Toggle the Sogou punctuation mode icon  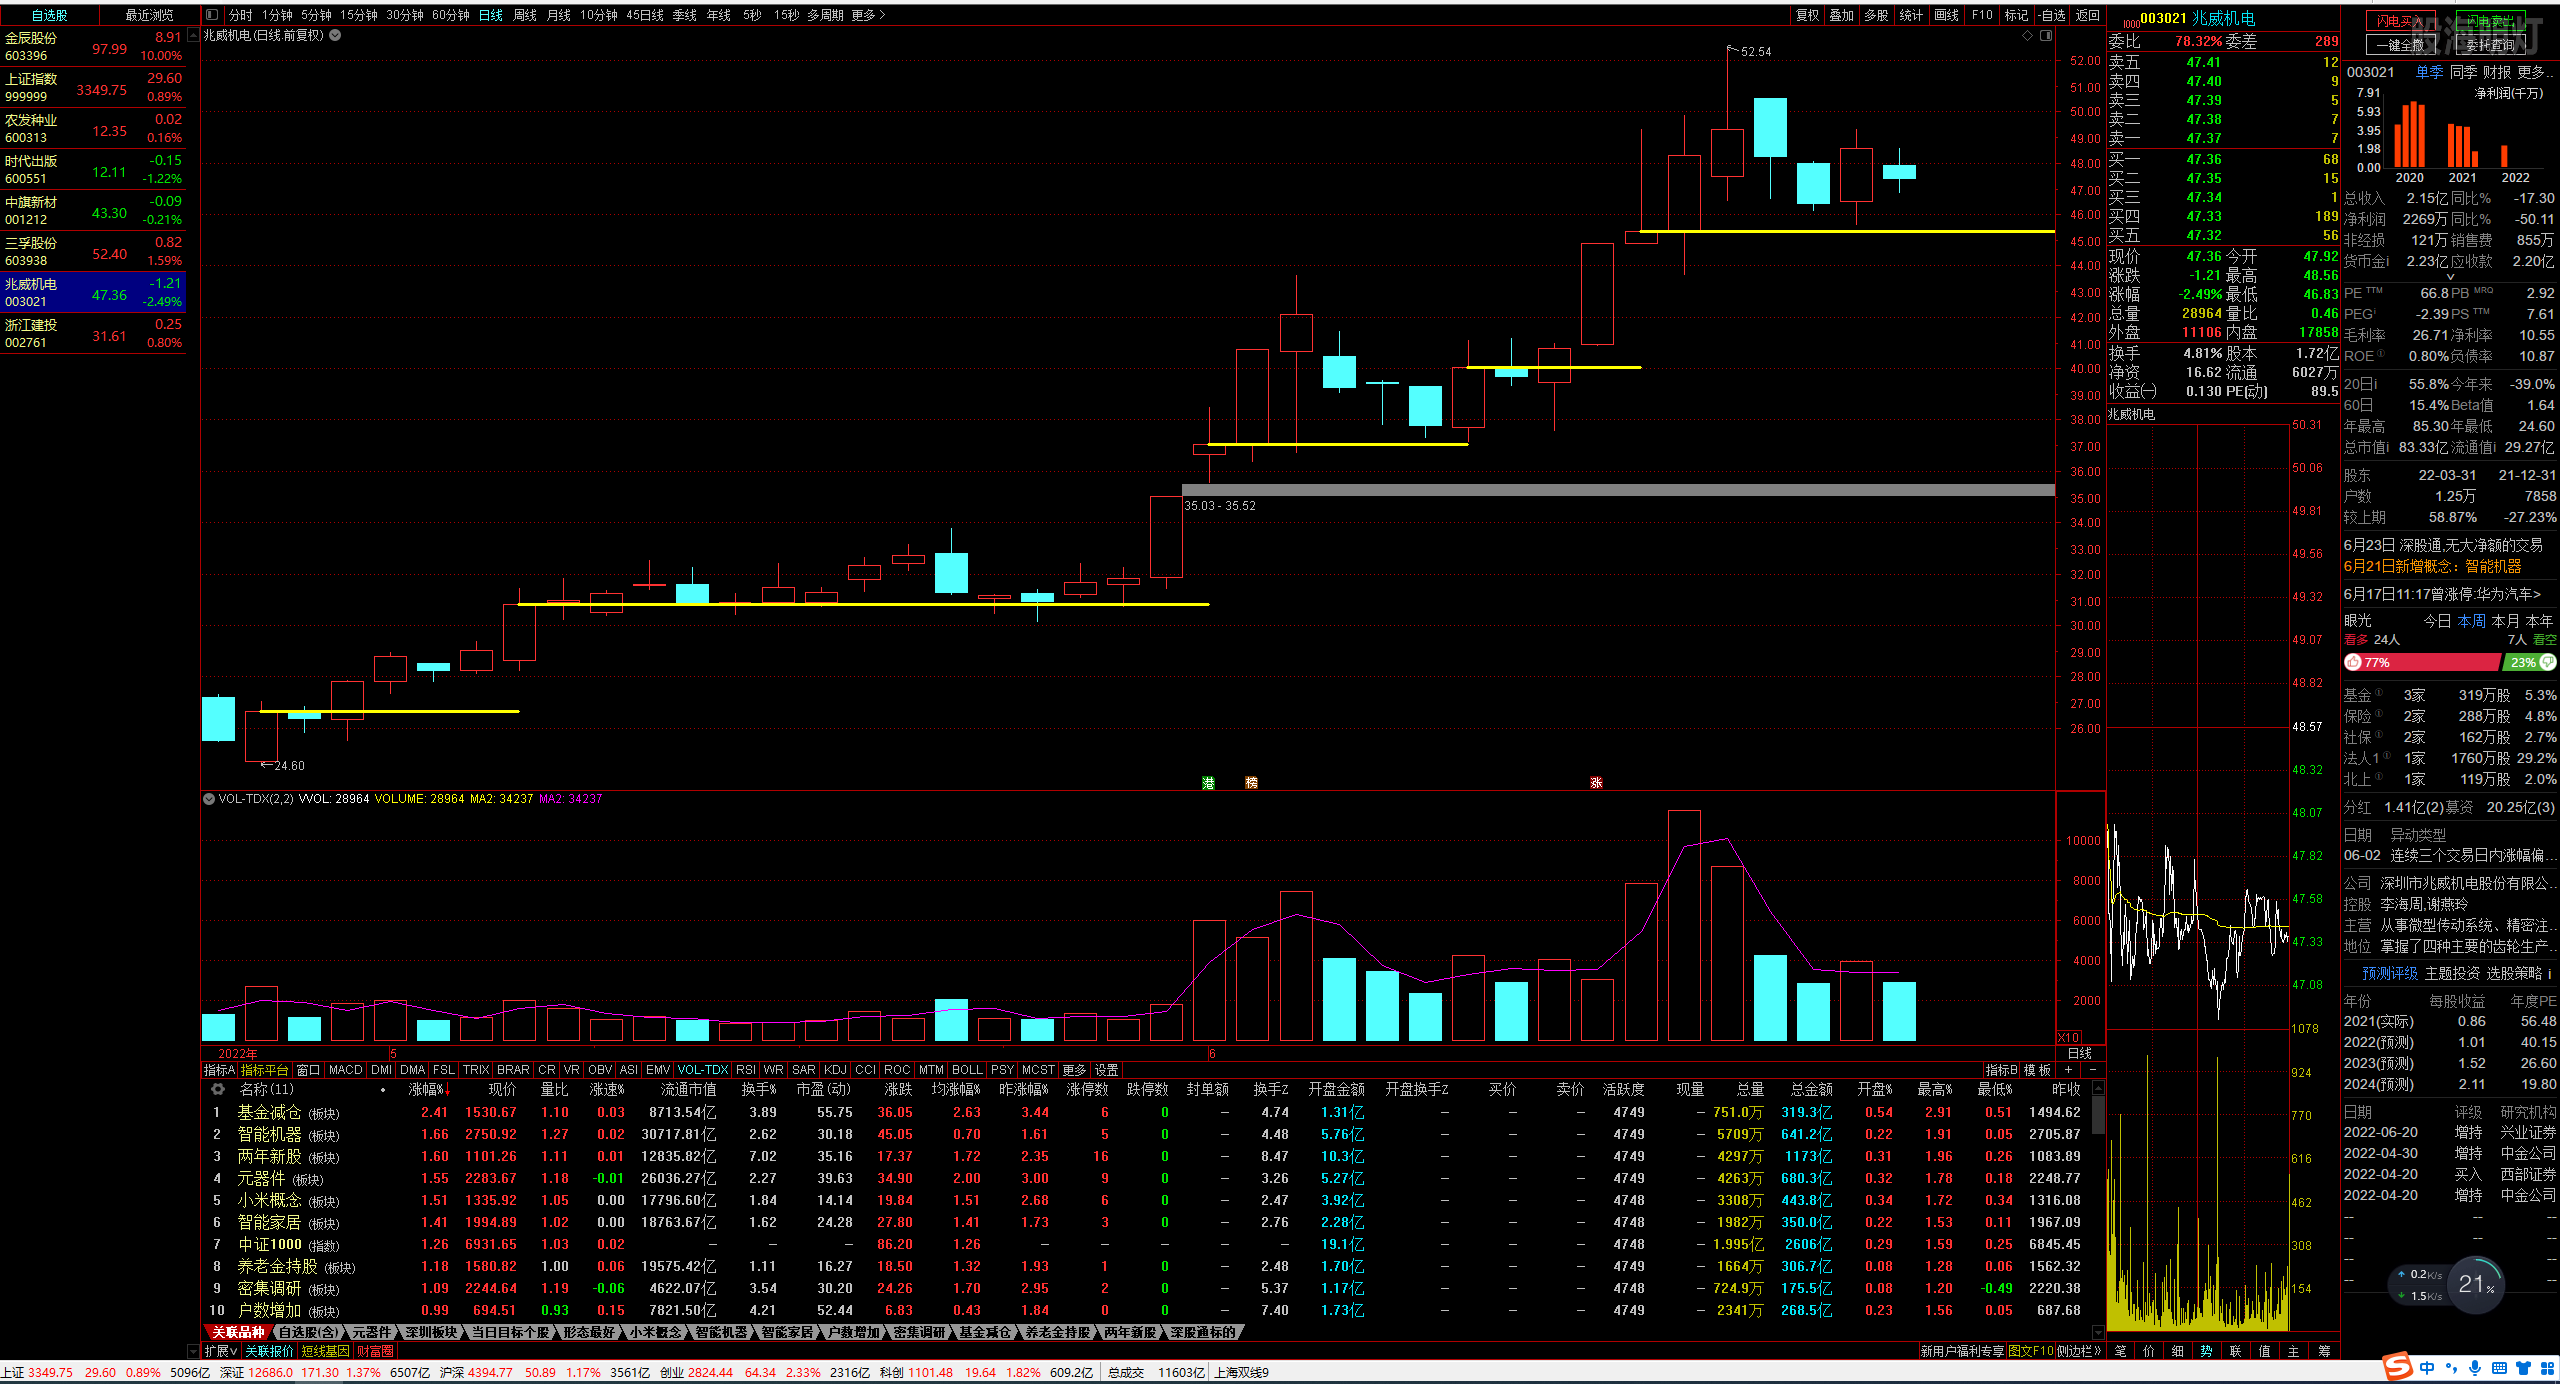[2451, 1368]
